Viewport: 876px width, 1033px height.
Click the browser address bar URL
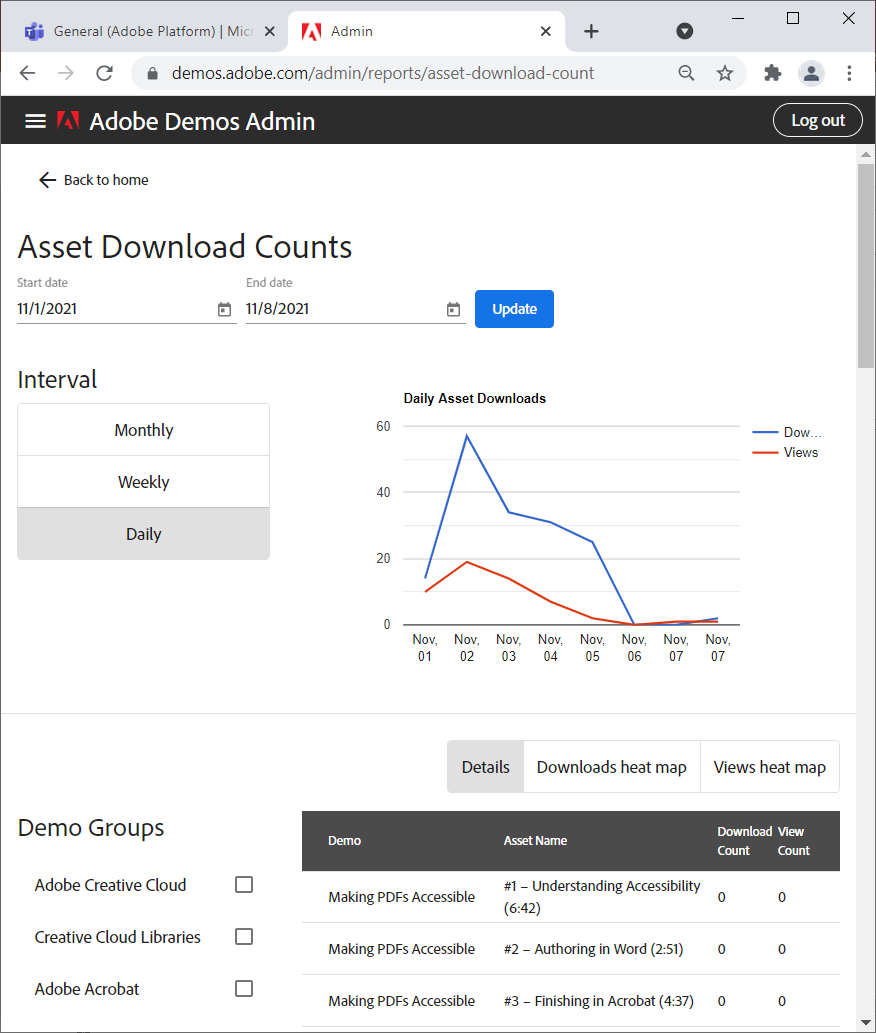383,73
